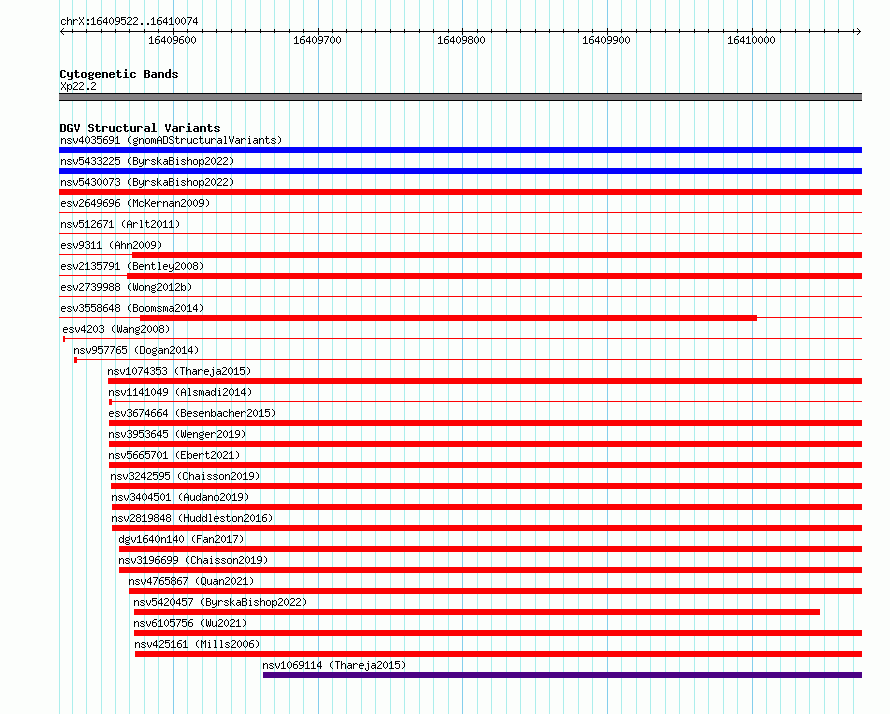This screenshot has width=890, height=714.
Task: Click the 16410000 ruler position
Action: pos(752,40)
